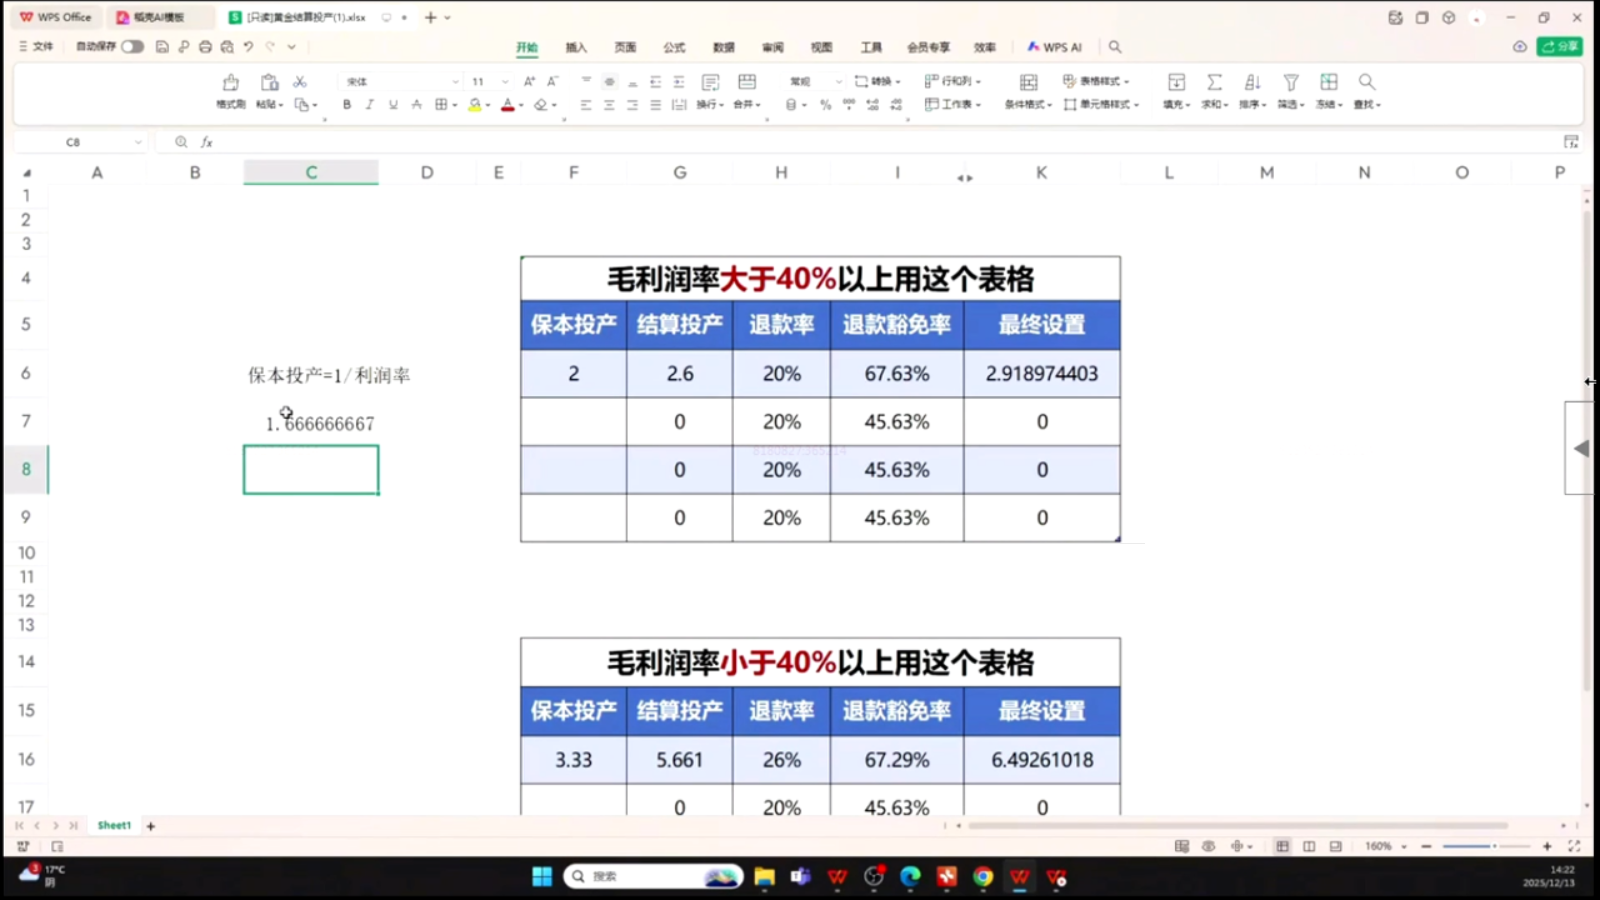
Task: Open the AutoSum (求和) sigma tool
Action: click(1214, 83)
